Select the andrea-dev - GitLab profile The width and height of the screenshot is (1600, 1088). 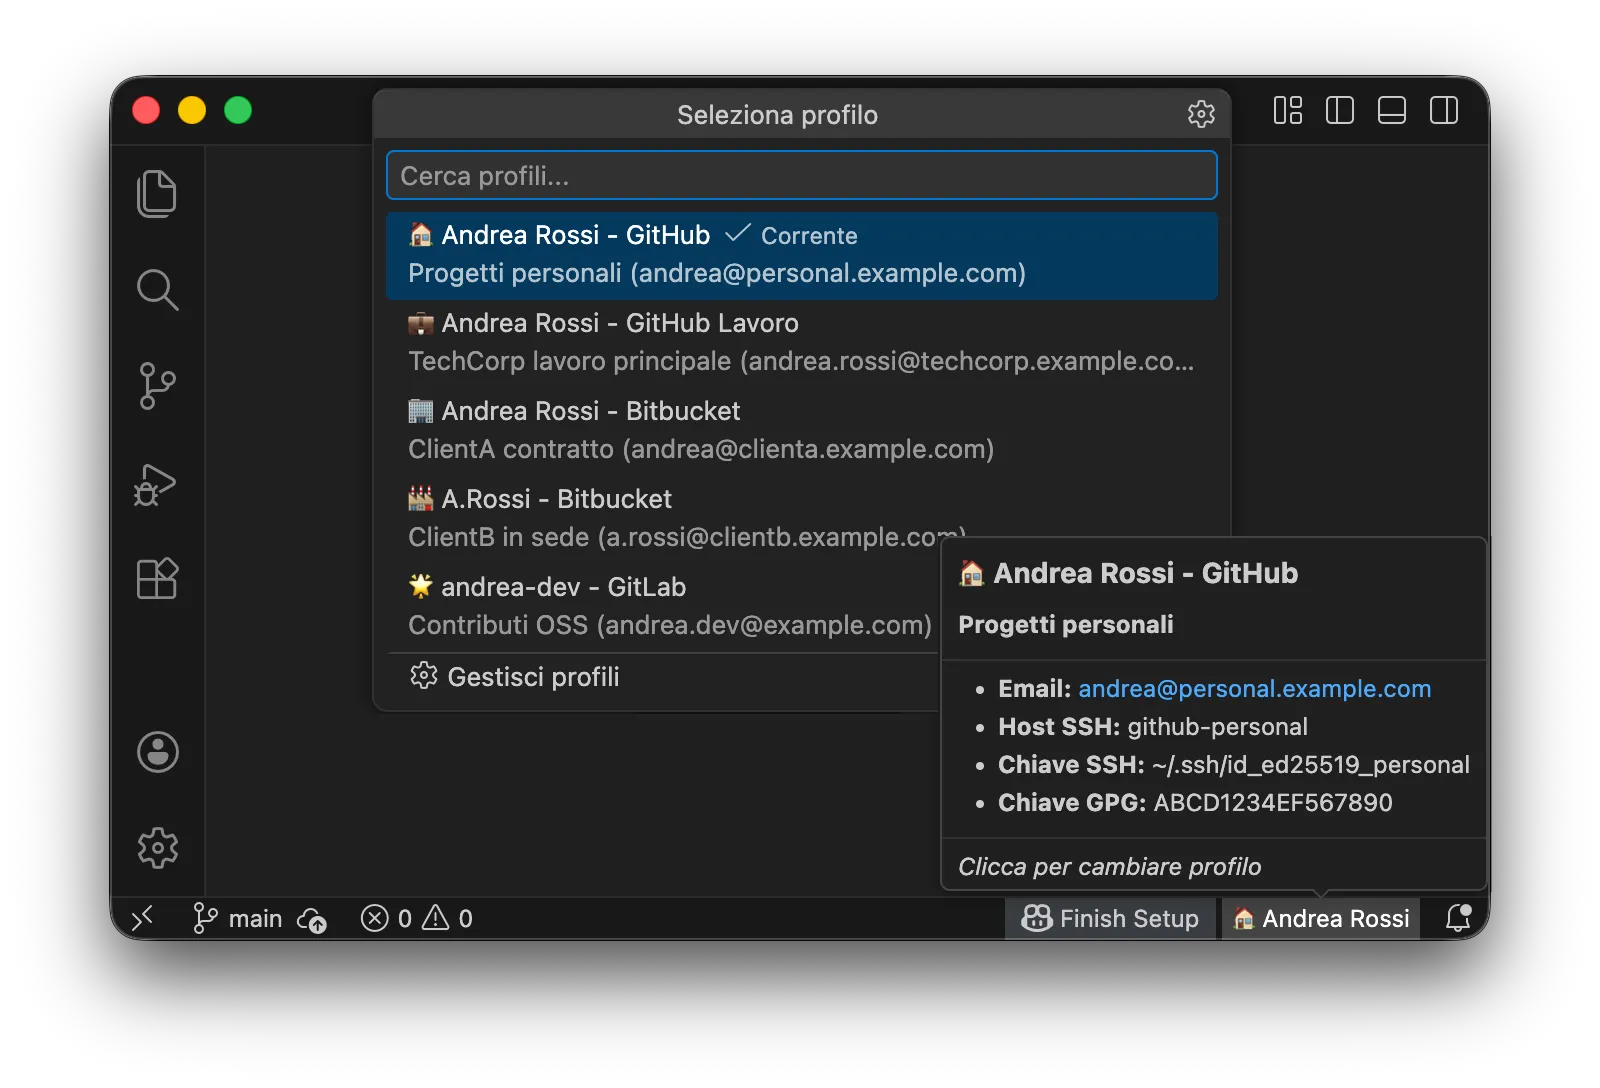[x=664, y=607]
